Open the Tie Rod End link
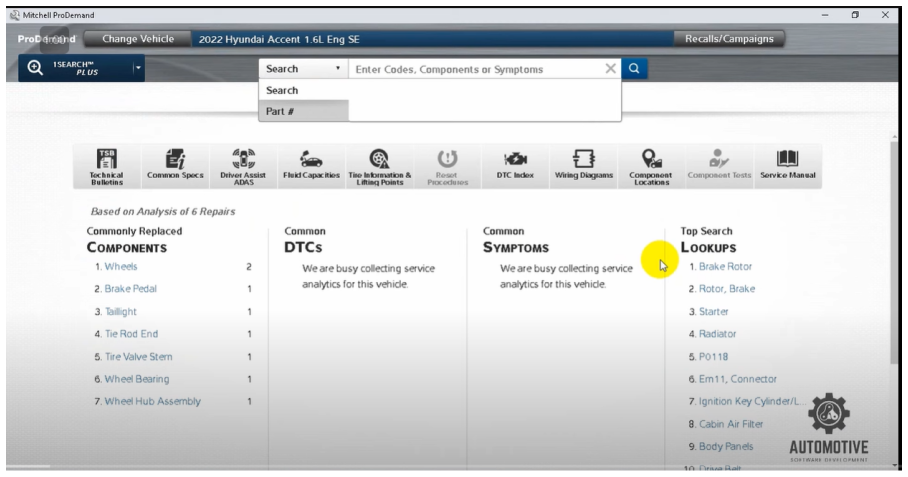This screenshot has height=477, width=908. (131, 333)
